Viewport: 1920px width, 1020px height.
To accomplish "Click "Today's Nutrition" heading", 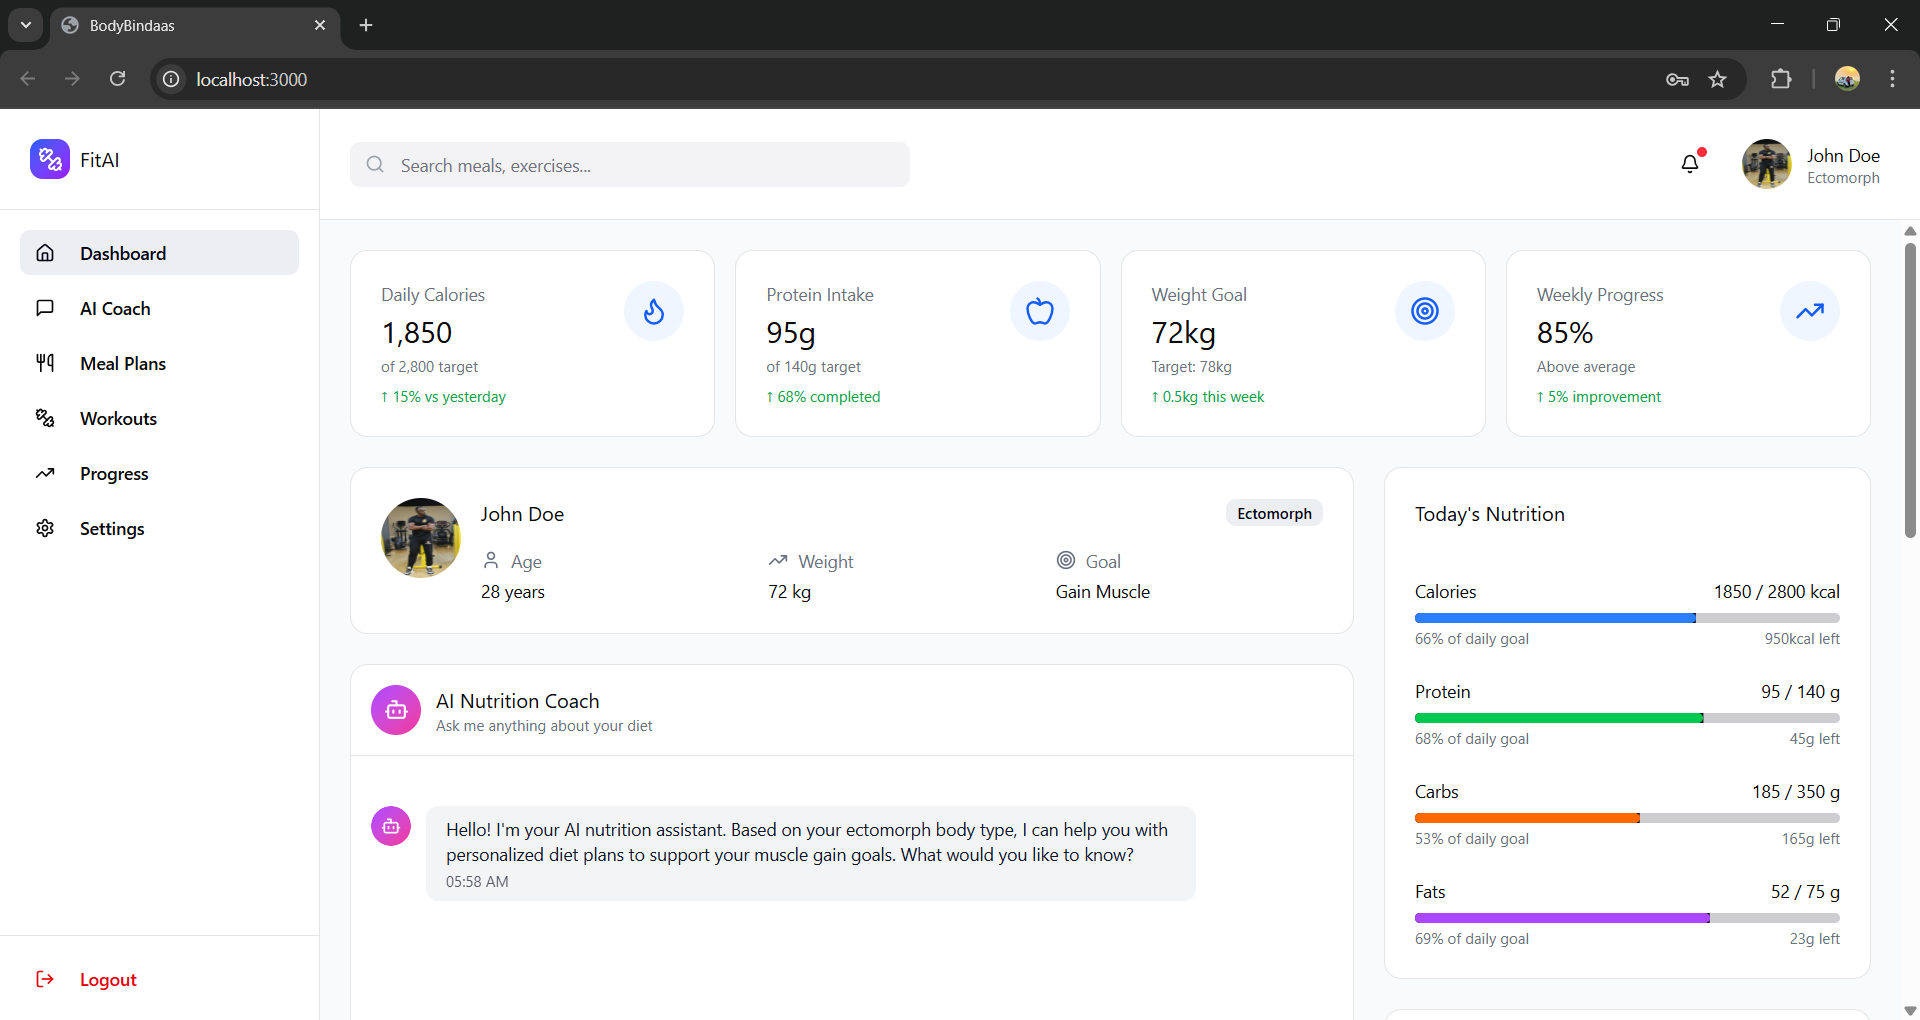I will click(1490, 514).
